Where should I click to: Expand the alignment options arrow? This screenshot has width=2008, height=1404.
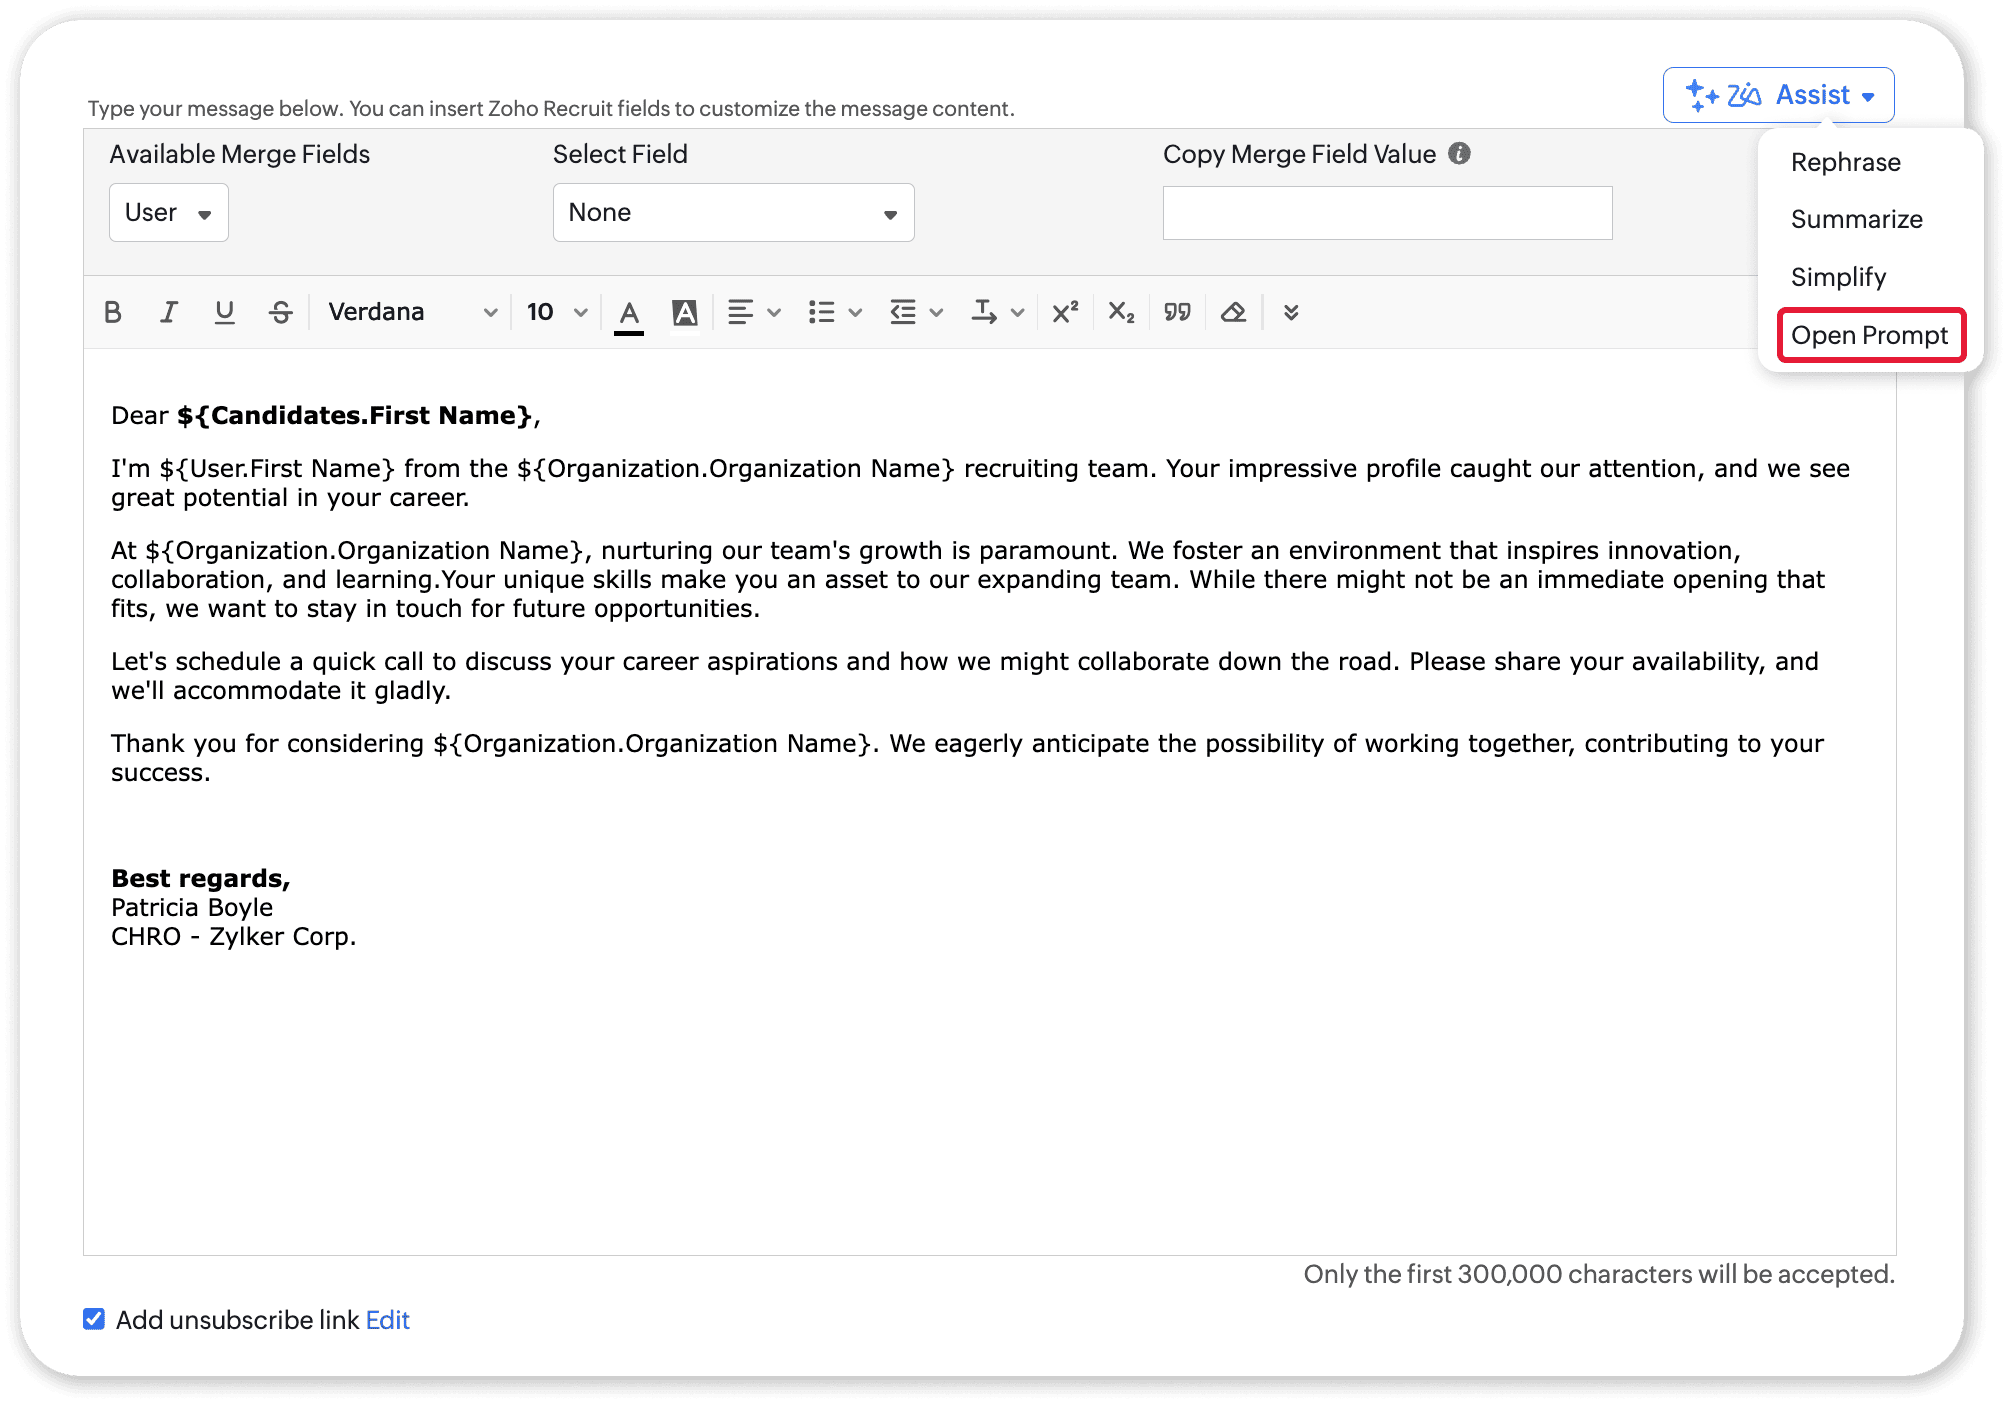click(774, 313)
